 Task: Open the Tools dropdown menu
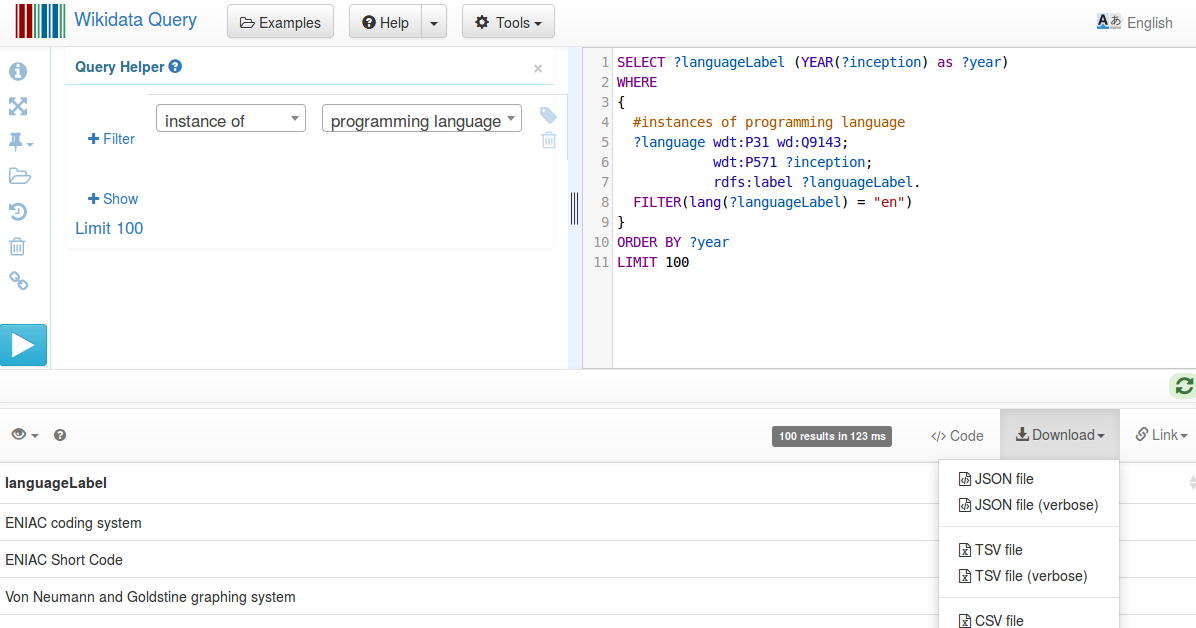(x=508, y=22)
